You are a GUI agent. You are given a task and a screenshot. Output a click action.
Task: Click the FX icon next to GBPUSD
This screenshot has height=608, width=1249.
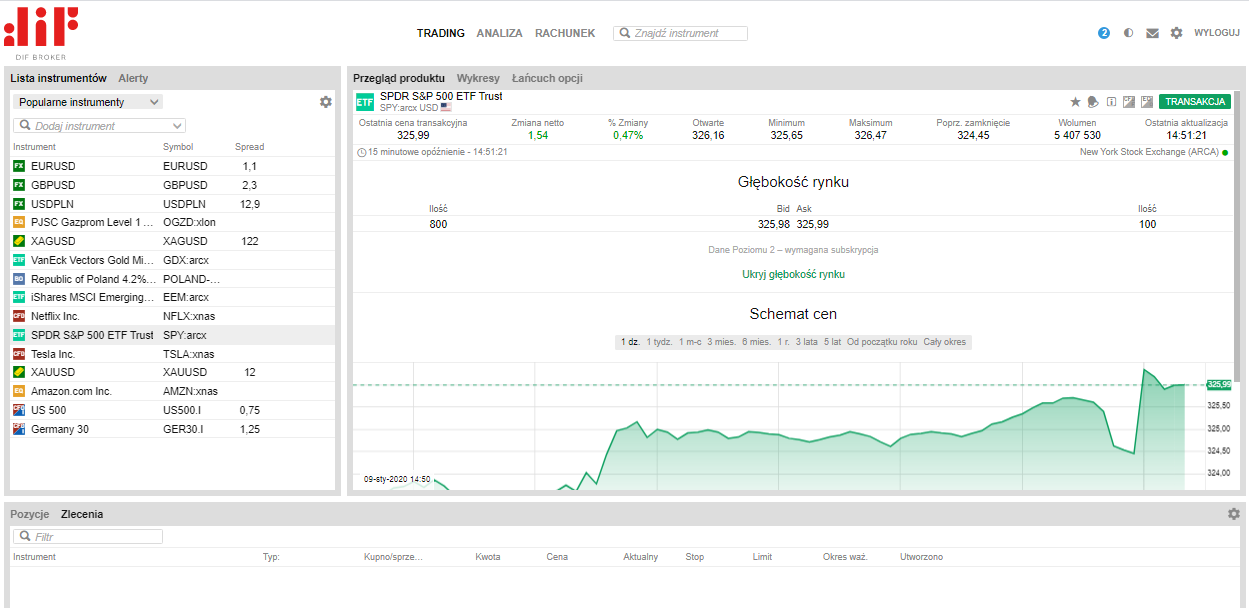pos(19,185)
